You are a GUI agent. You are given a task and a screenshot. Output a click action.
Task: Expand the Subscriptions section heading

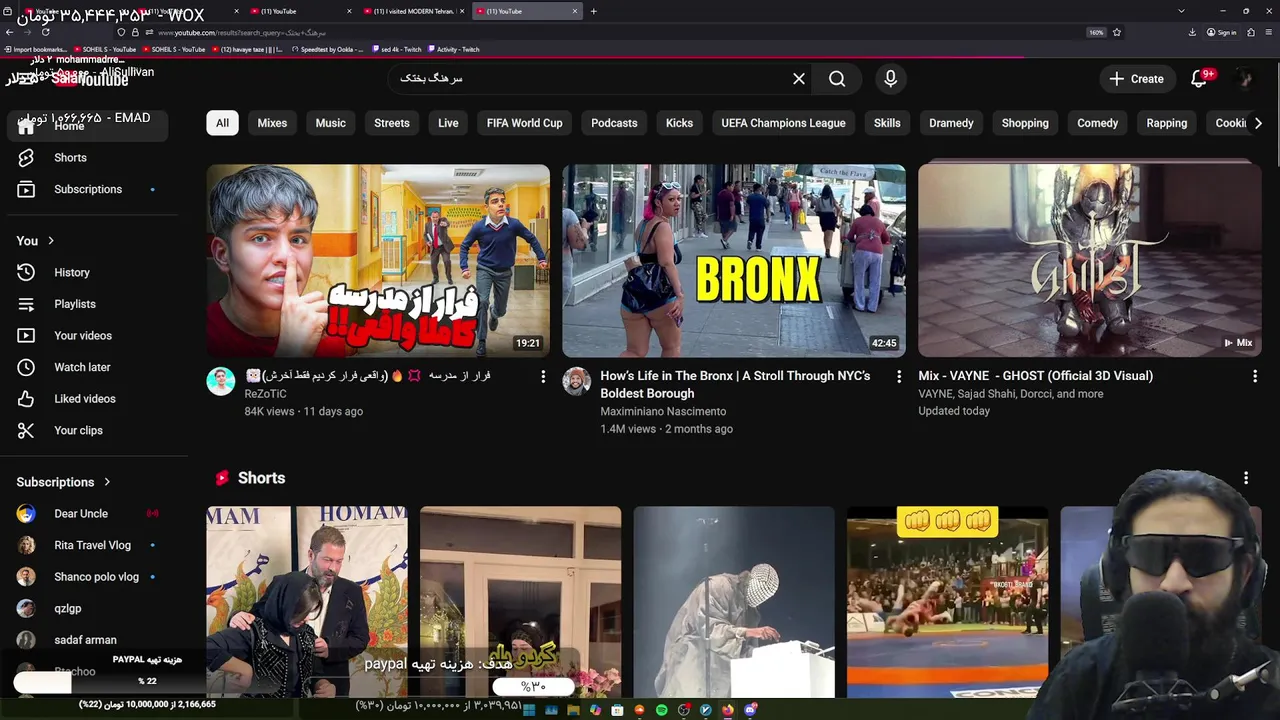[64, 482]
